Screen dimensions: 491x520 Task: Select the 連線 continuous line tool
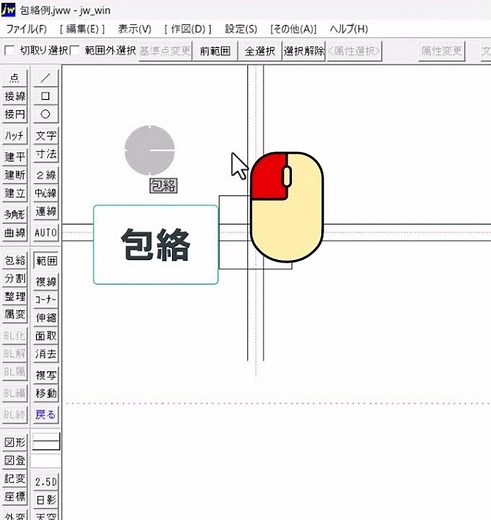pos(46,211)
